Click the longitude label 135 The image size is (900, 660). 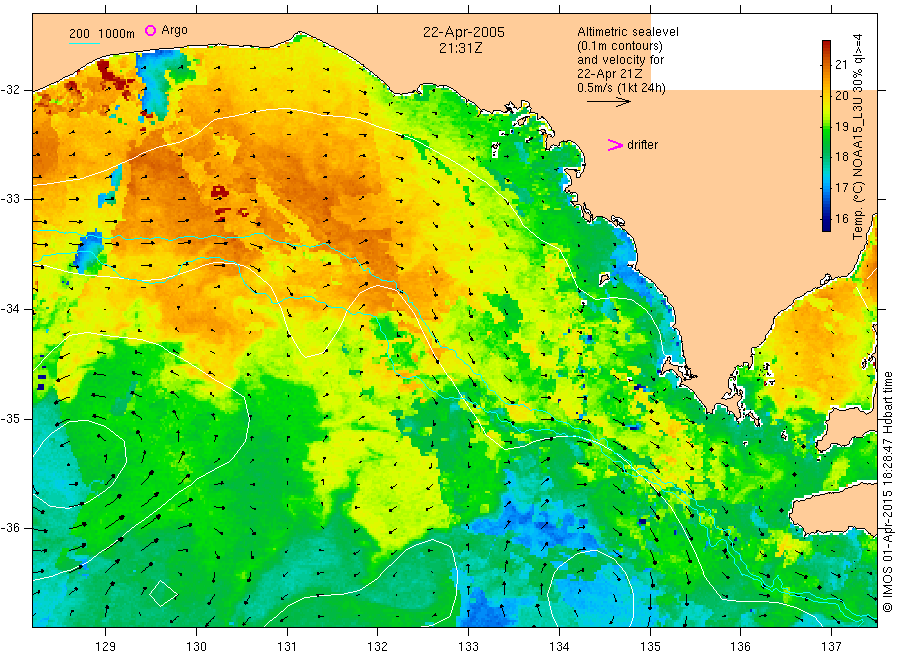pos(650,647)
